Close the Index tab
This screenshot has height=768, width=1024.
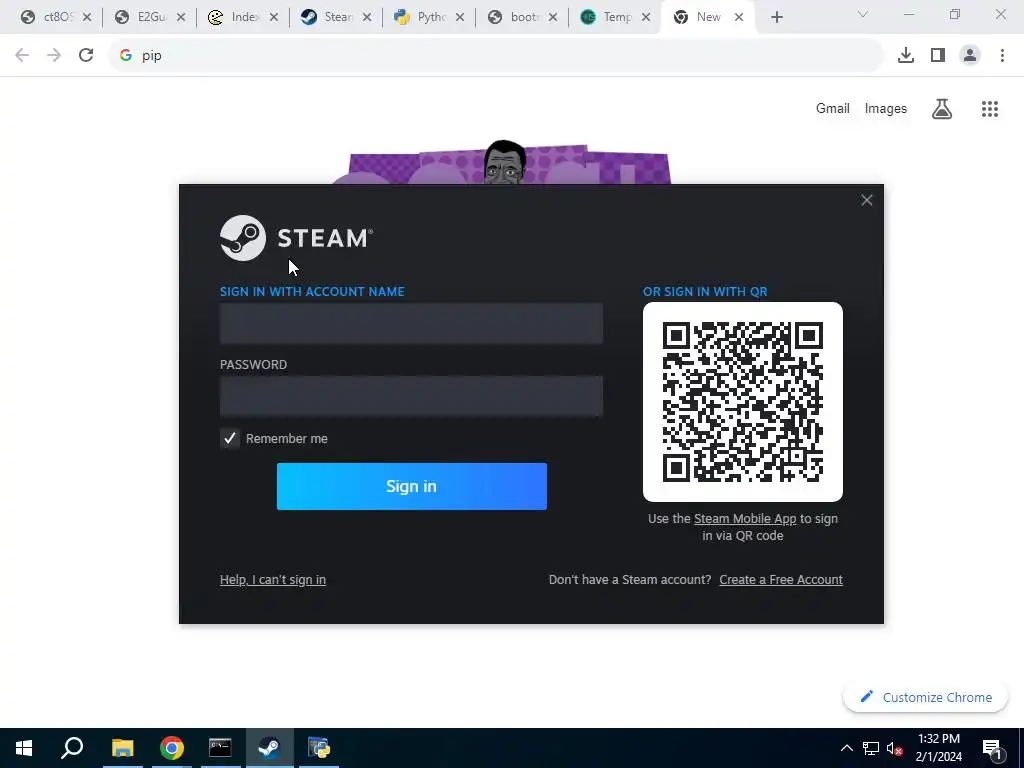click(x=274, y=18)
